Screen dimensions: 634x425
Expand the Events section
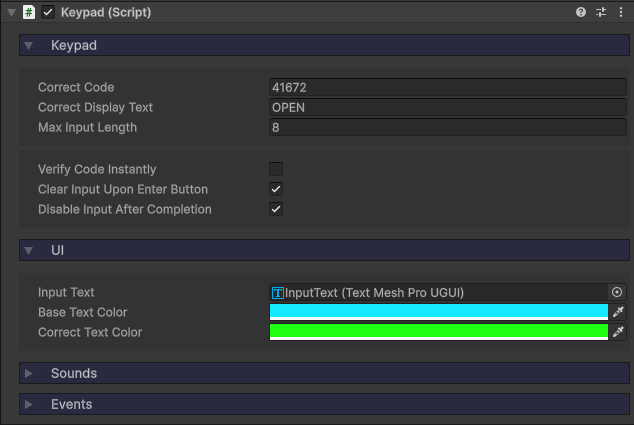[29, 404]
